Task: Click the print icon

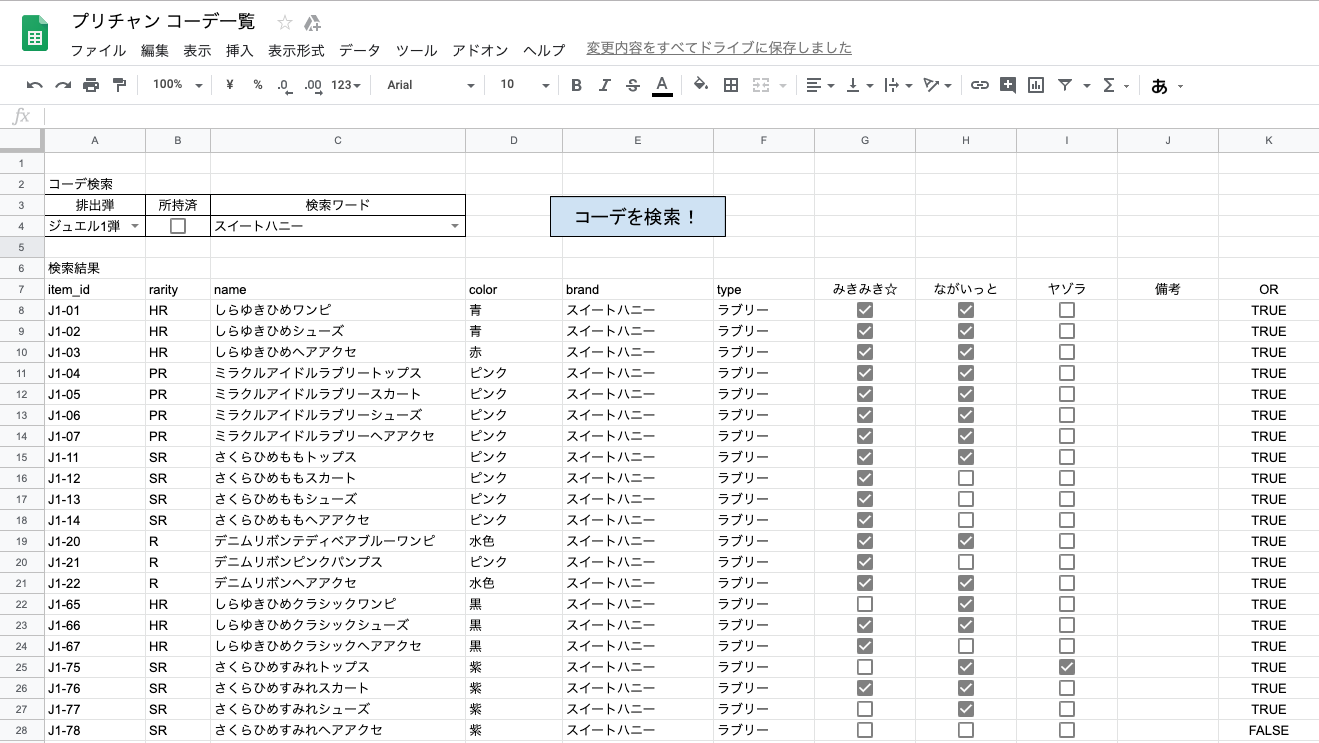Action: coord(91,86)
